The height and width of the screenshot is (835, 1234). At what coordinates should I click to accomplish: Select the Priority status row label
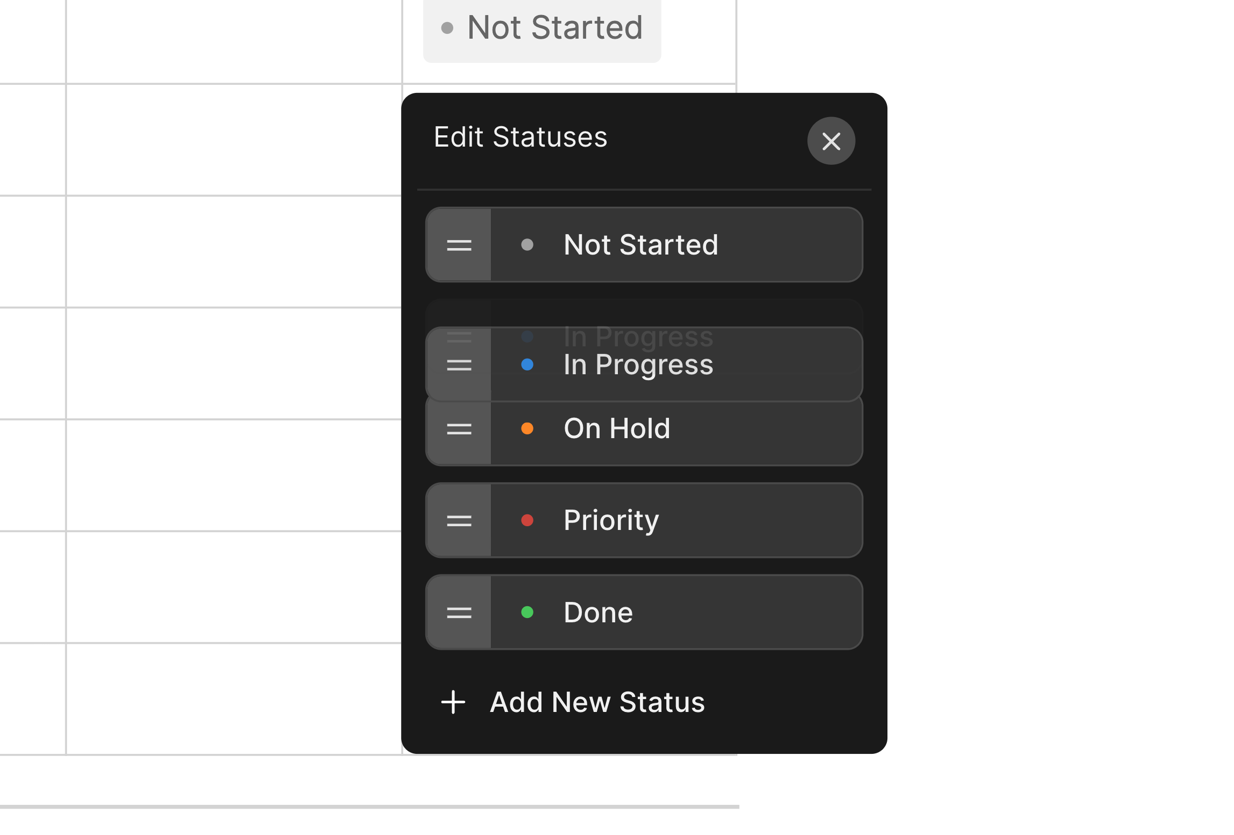tap(611, 521)
